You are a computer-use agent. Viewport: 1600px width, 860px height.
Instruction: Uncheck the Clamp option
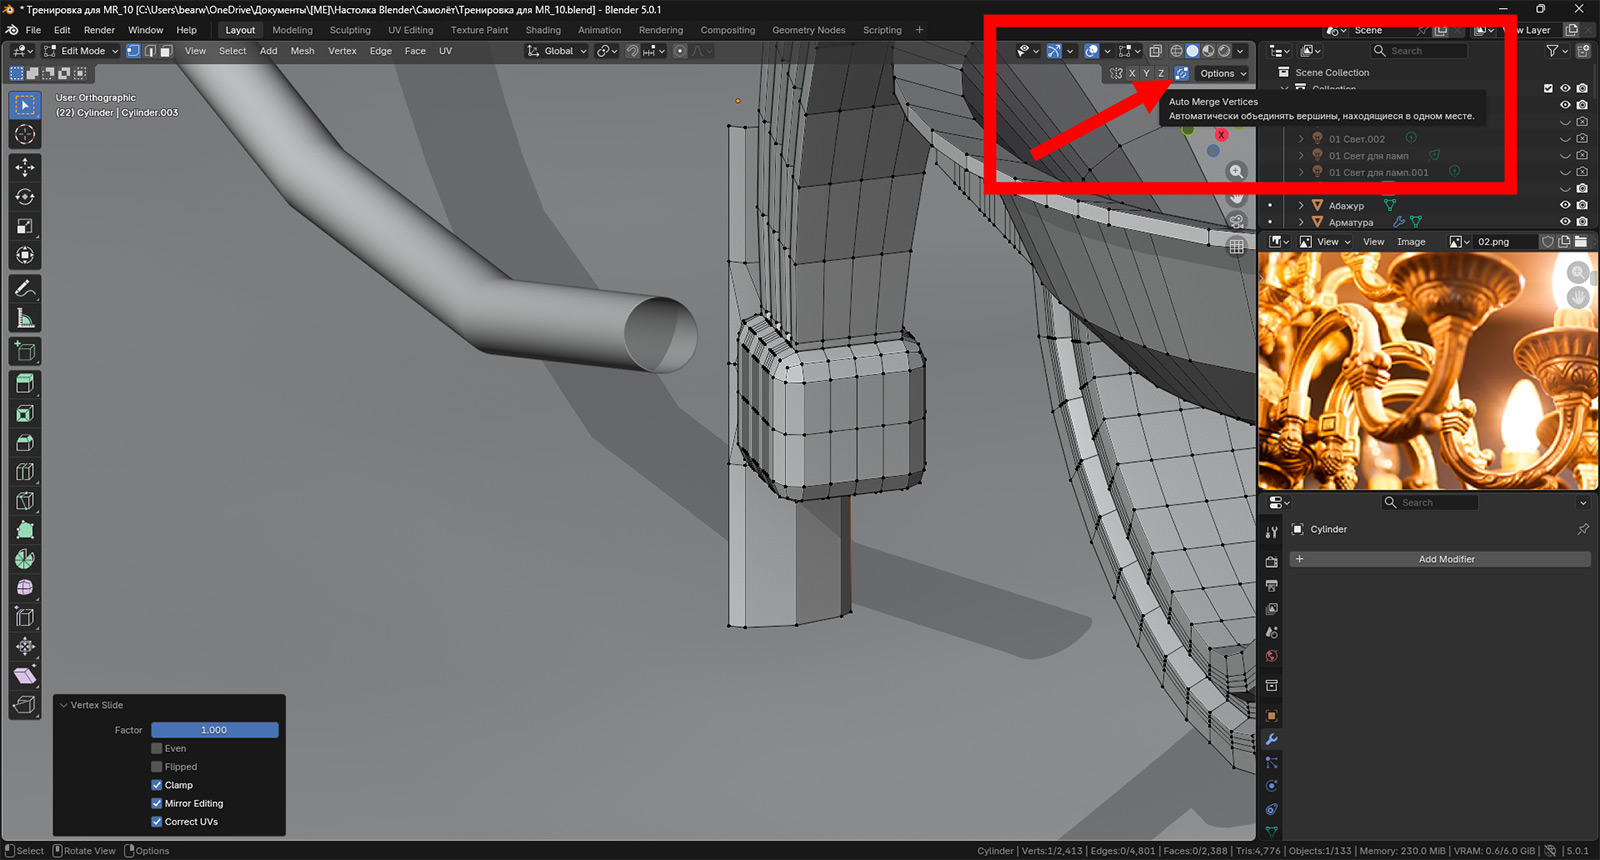(x=157, y=785)
